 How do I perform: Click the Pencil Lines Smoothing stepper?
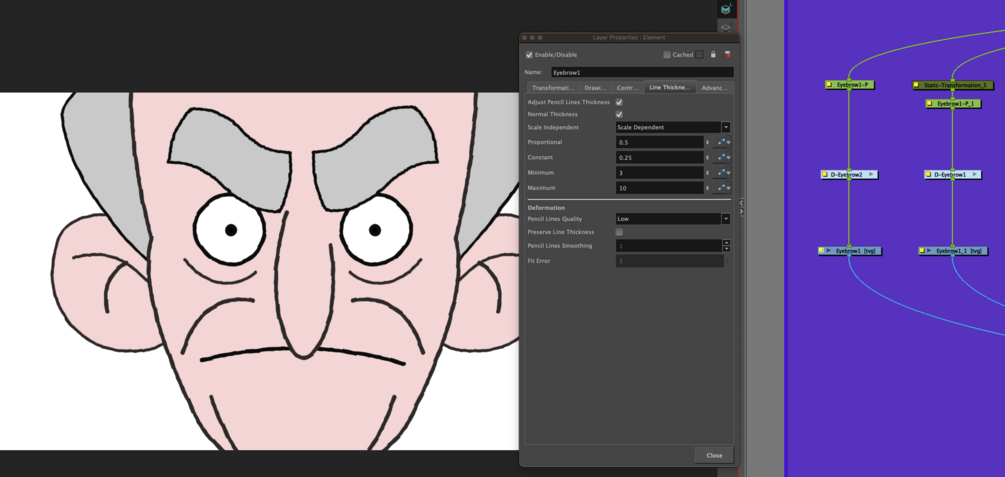pyautogui.click(x=726, y=246)
